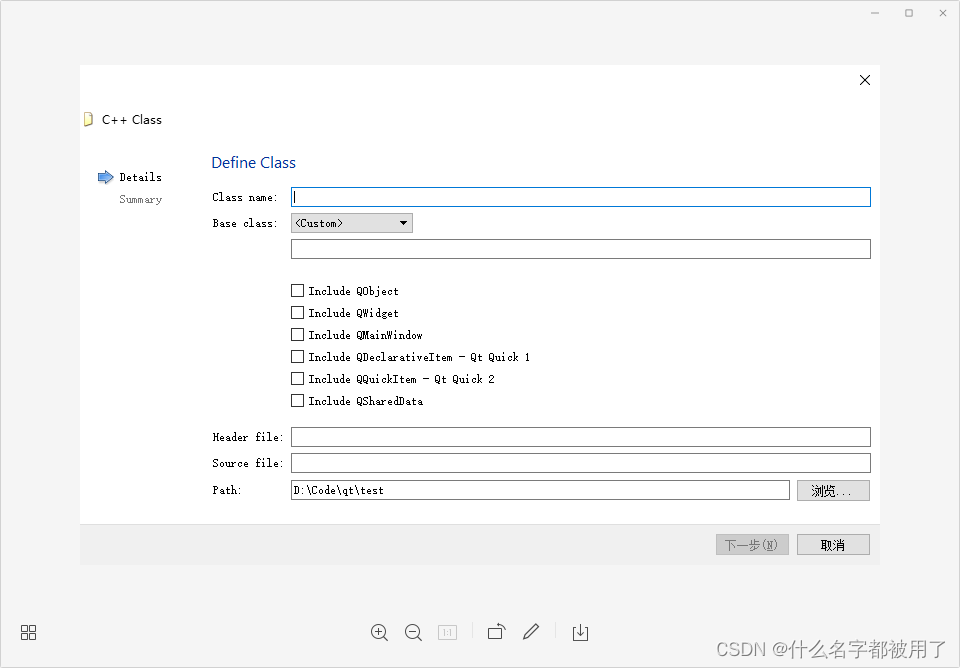
Task: Select the Details wizard step
Action: 140,177
